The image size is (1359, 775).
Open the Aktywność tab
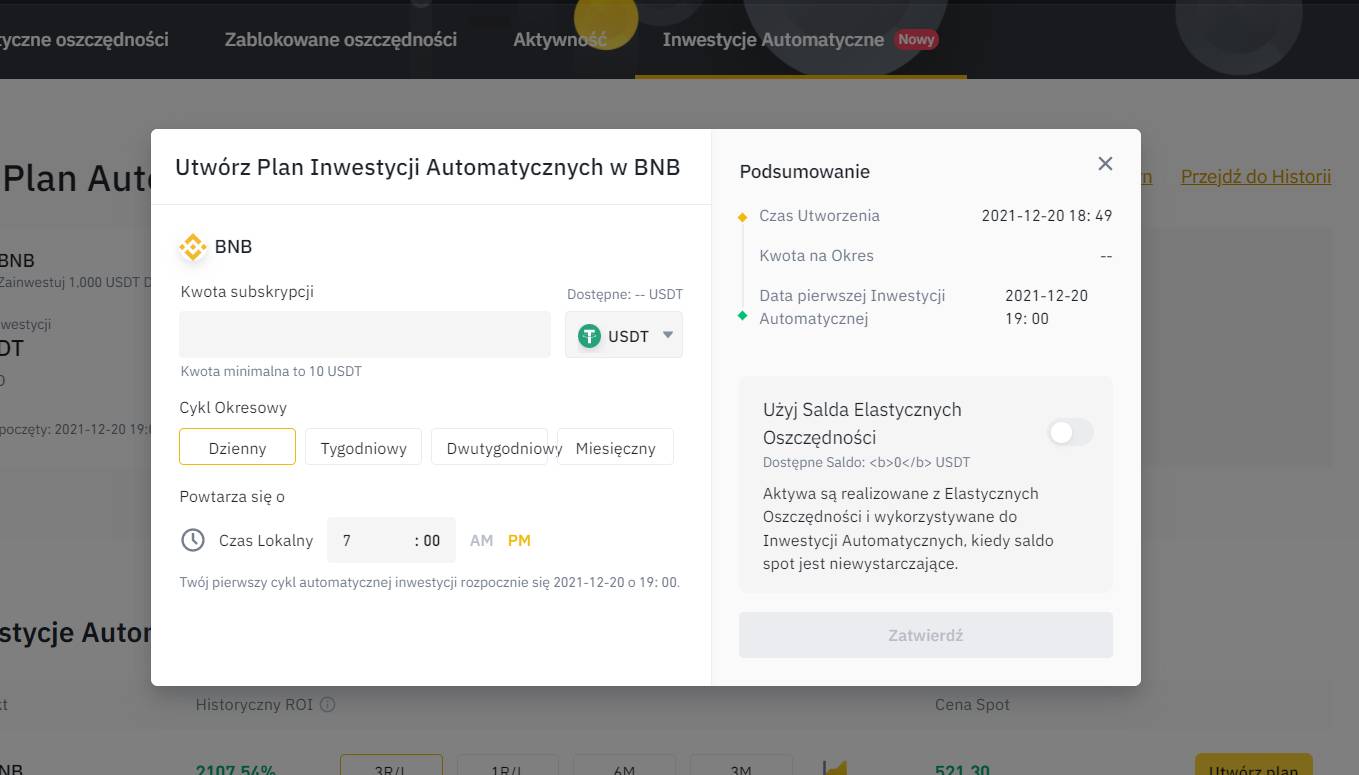click(x=559, y=40)
